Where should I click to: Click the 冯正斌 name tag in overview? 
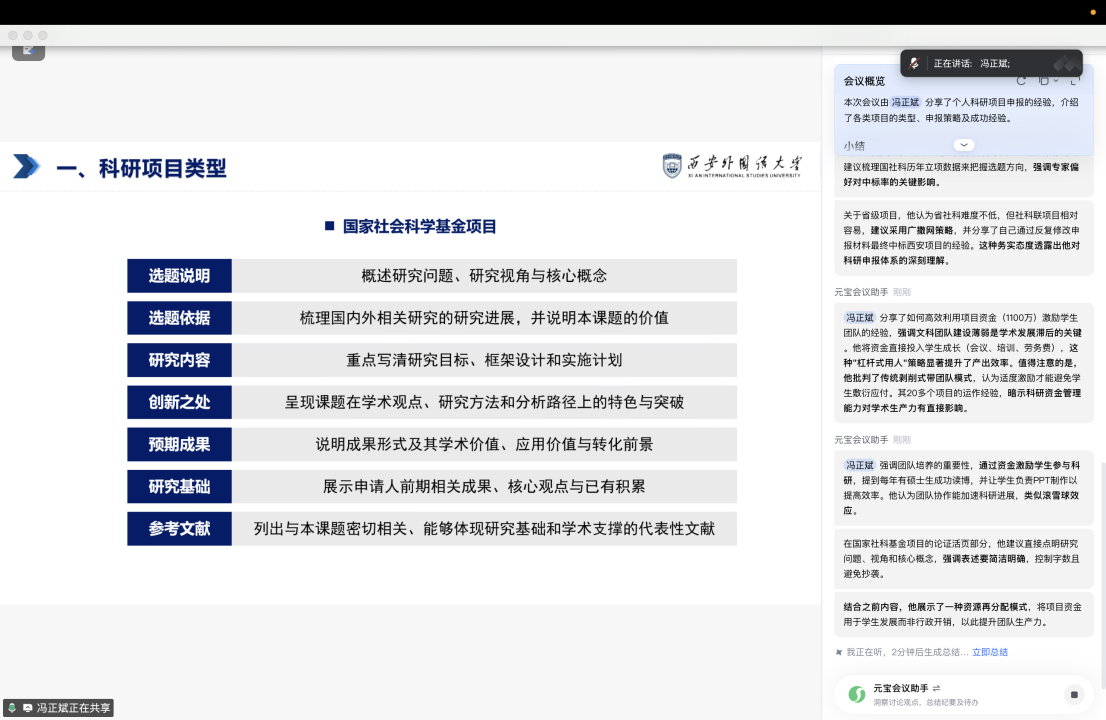905,102
